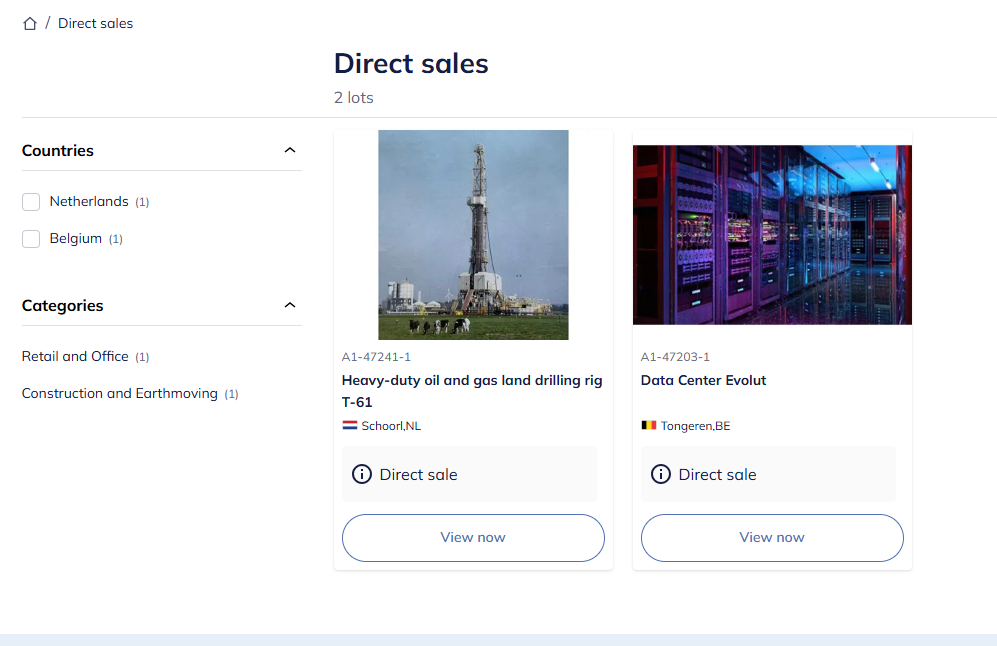Click lot number A1-47241-1
This screenshot has height=646, width=997.
(376, 357)
